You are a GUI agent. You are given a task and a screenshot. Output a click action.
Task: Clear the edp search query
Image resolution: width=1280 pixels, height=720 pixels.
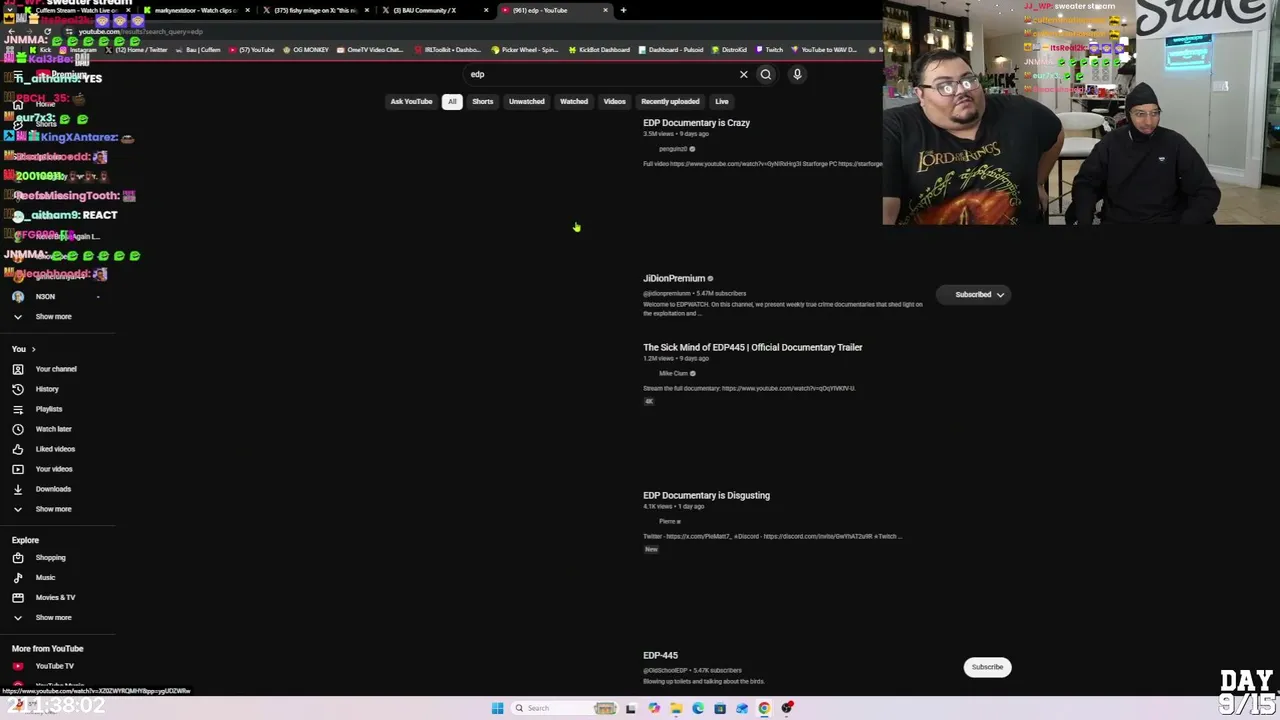[x=743, y=74]
